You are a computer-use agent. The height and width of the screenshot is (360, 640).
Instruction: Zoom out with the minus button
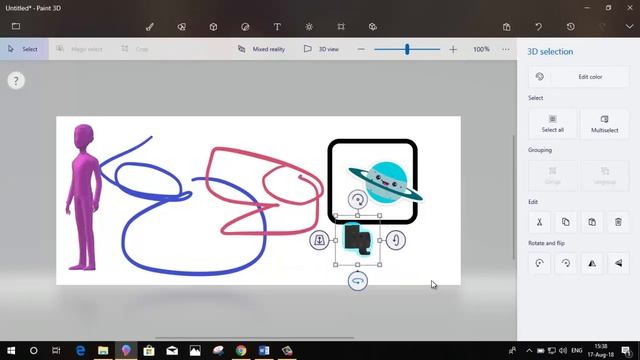(361, 49)
